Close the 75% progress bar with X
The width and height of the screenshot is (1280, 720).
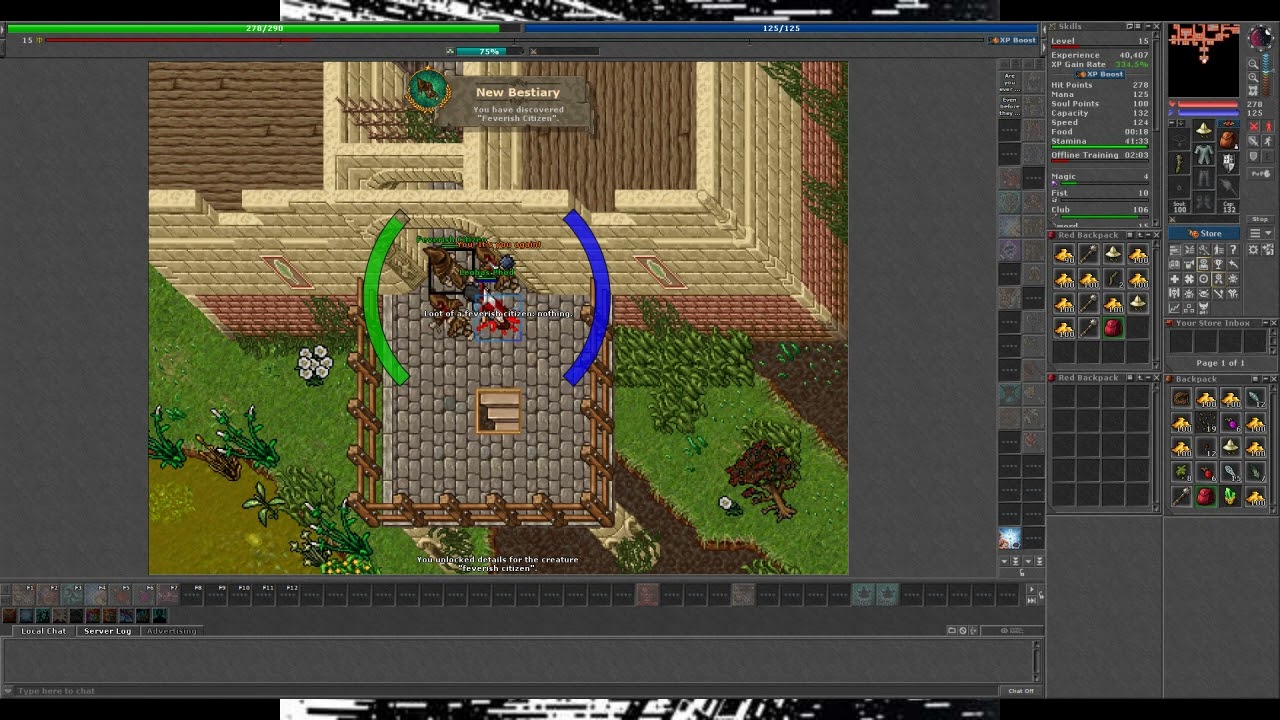(x=533, y=51)
